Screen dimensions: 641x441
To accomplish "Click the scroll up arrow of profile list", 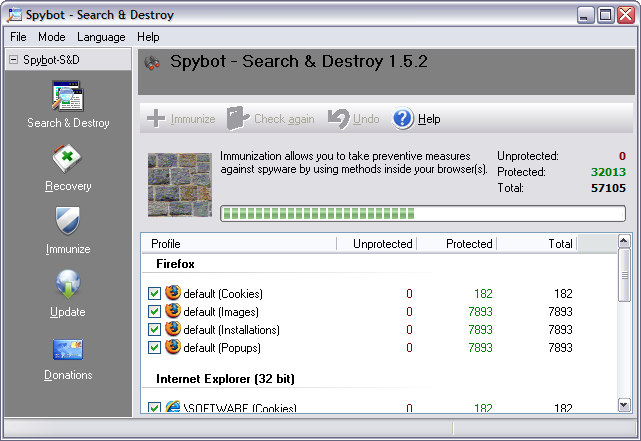I will pos(624,241).
